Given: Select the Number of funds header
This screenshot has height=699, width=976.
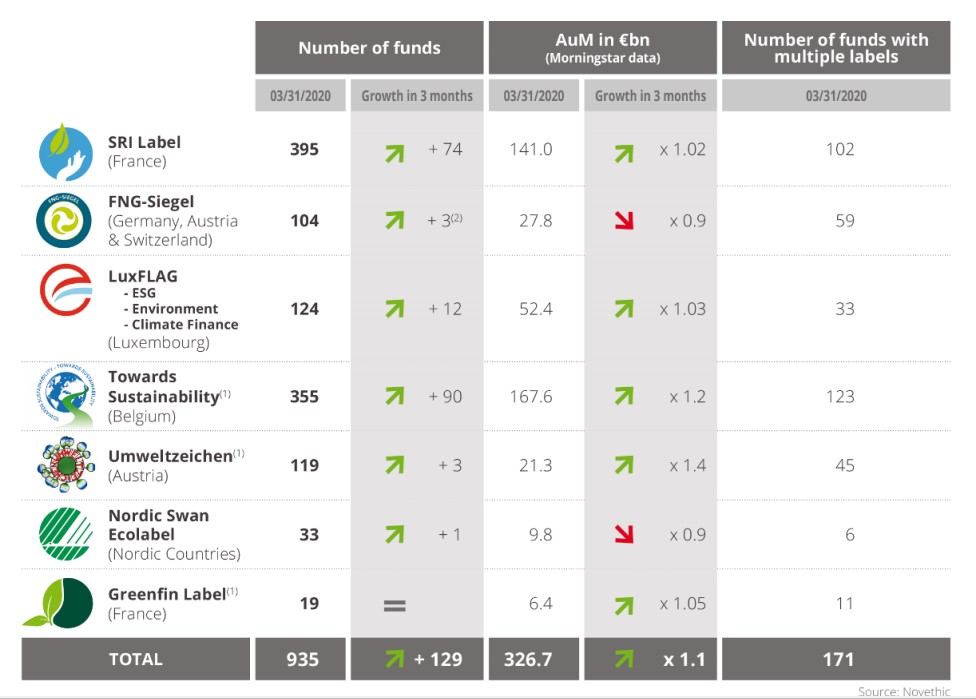Looking at the screenshot, I should tap(369, 48).
